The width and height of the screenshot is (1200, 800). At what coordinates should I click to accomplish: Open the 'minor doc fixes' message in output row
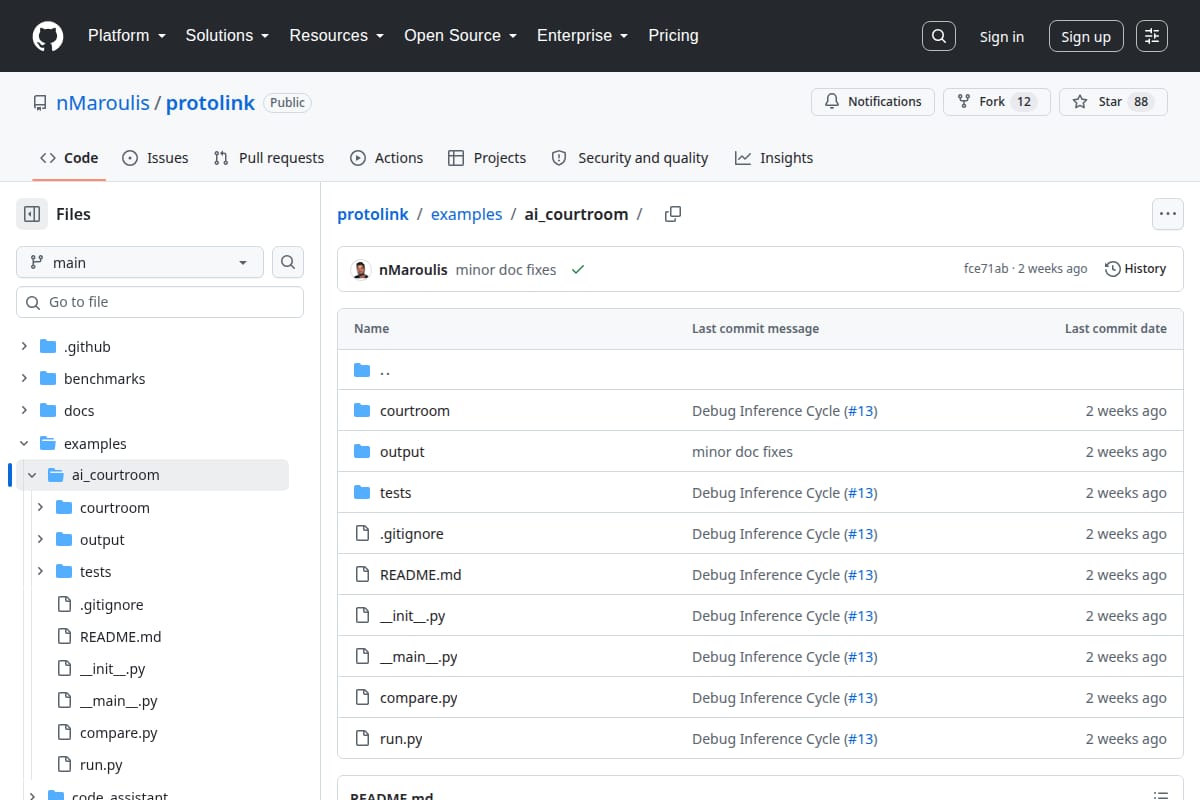coord(742,452)
